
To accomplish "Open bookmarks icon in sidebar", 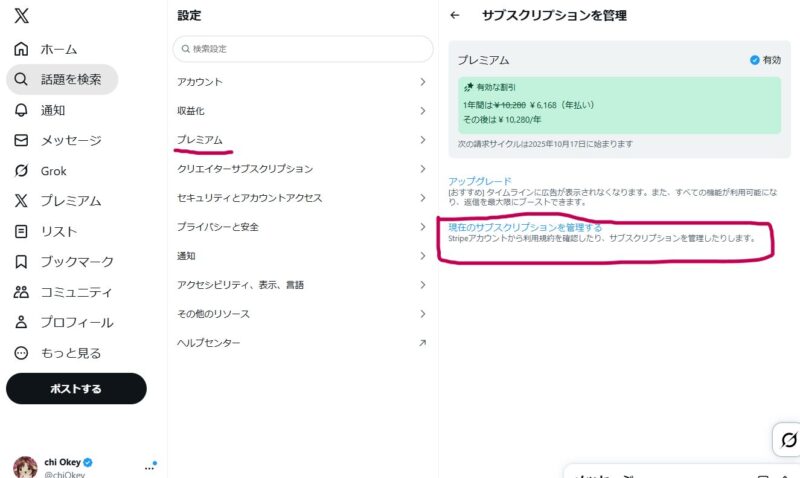I will coord(22,262).
